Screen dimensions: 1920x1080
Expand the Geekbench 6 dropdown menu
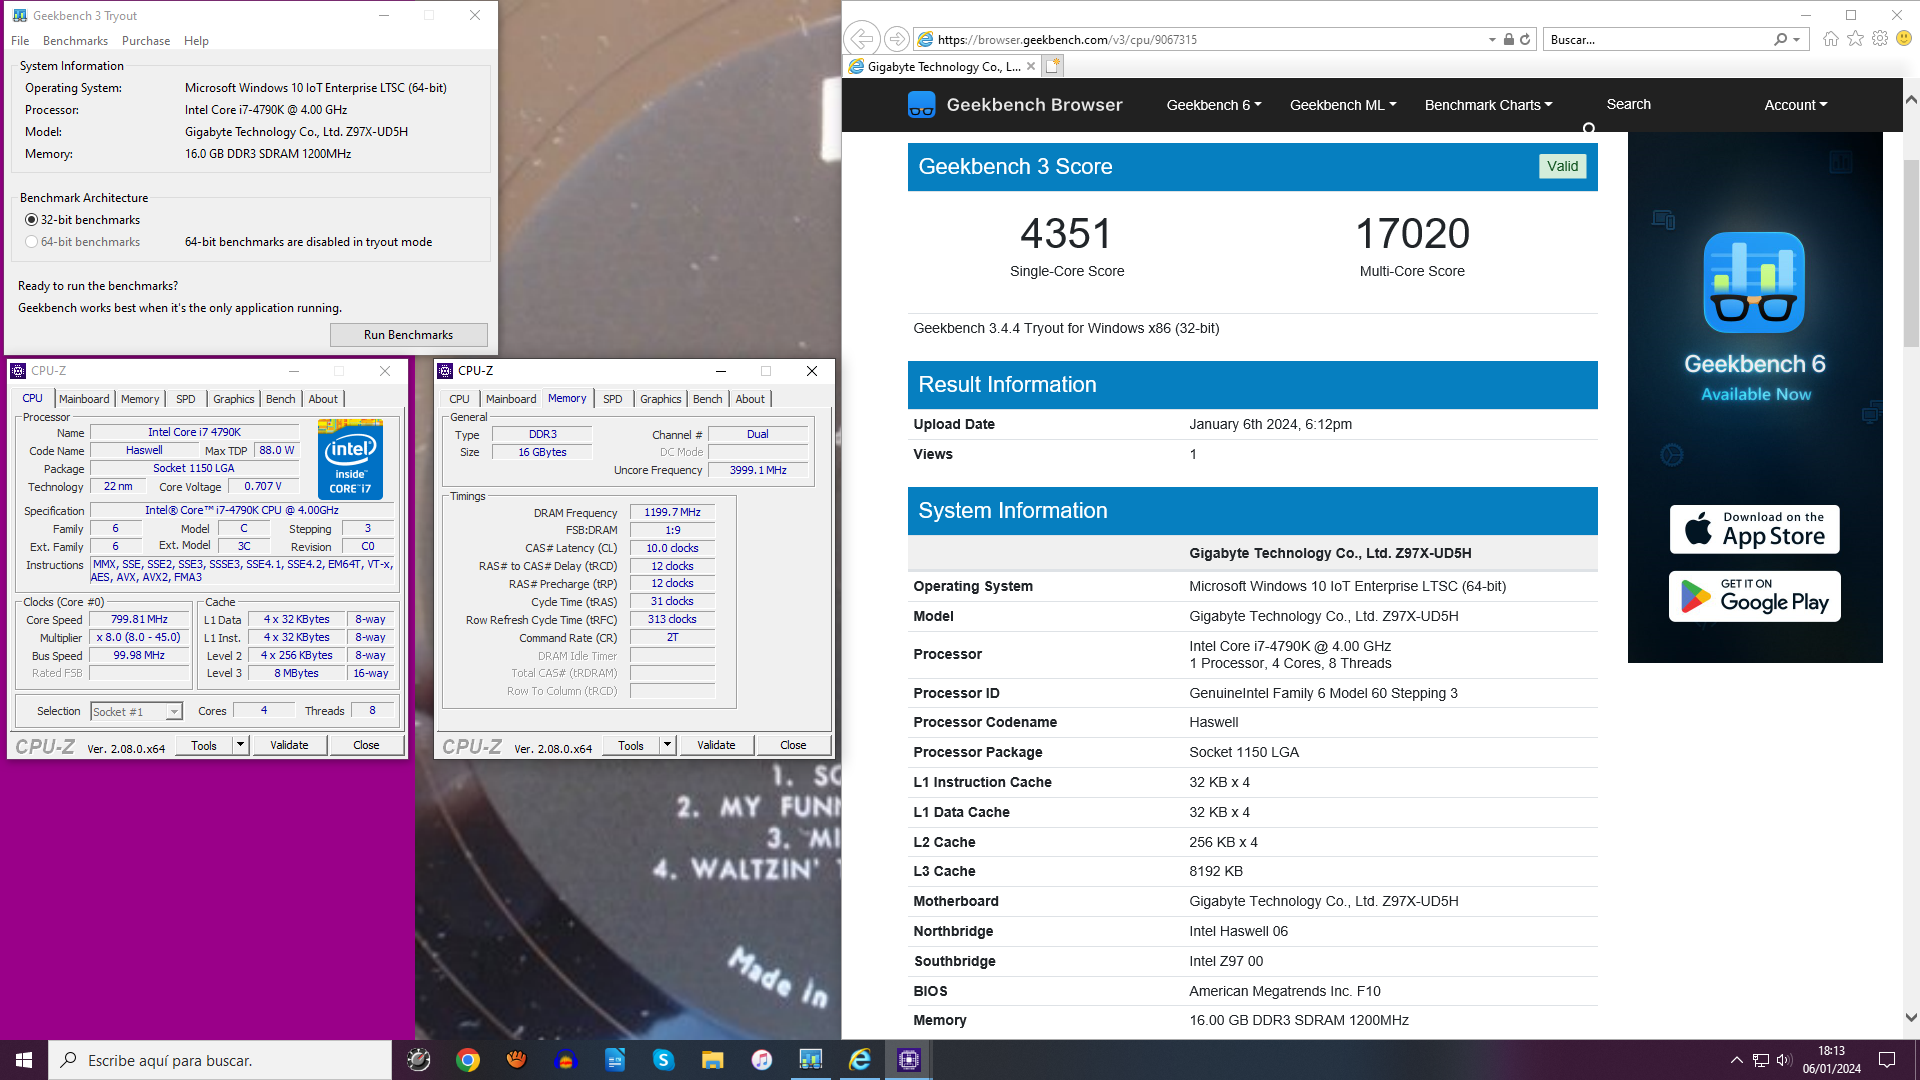tap(1213, 105)
